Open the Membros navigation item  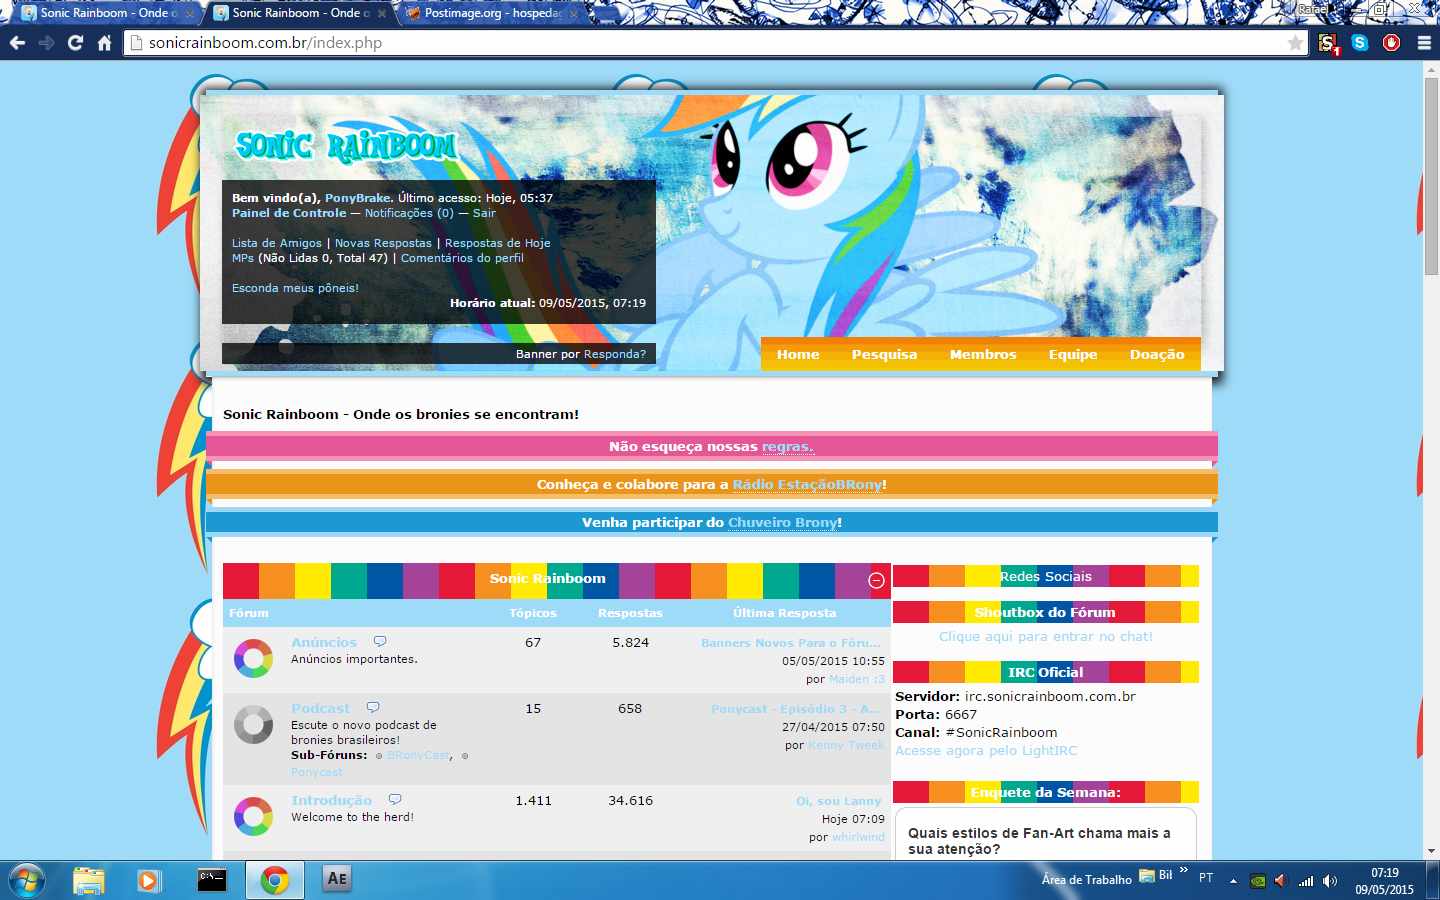(x=983, y=355)
